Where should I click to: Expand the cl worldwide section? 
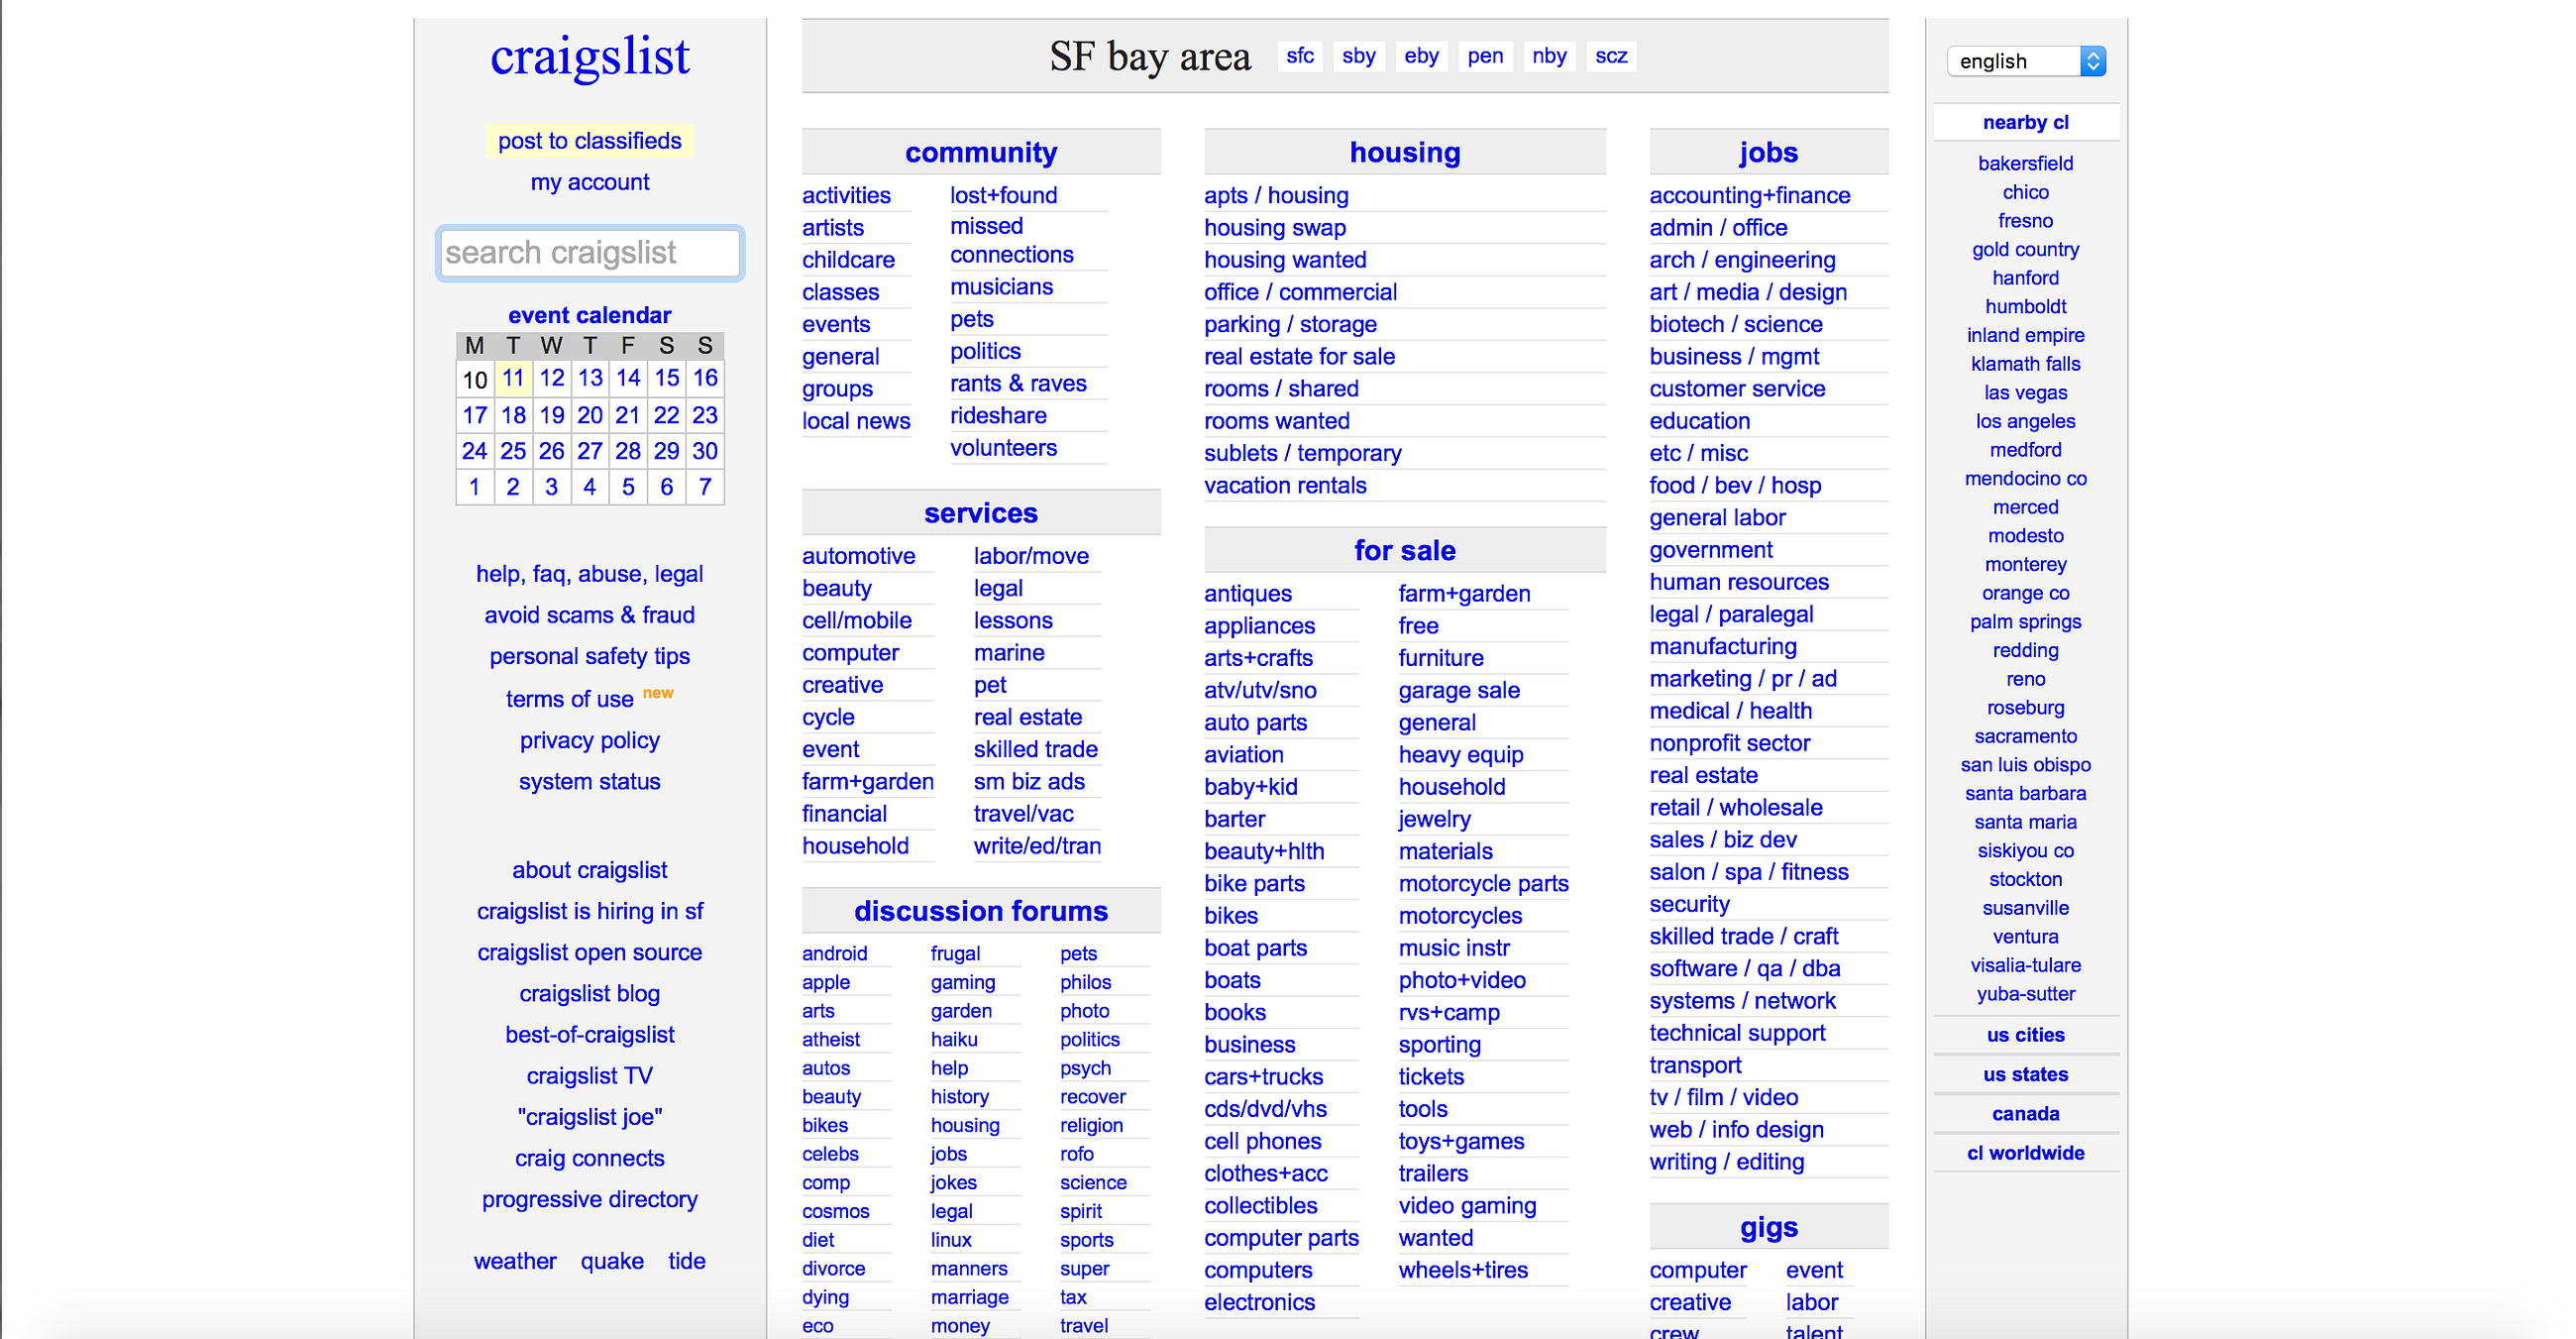2025,1153
